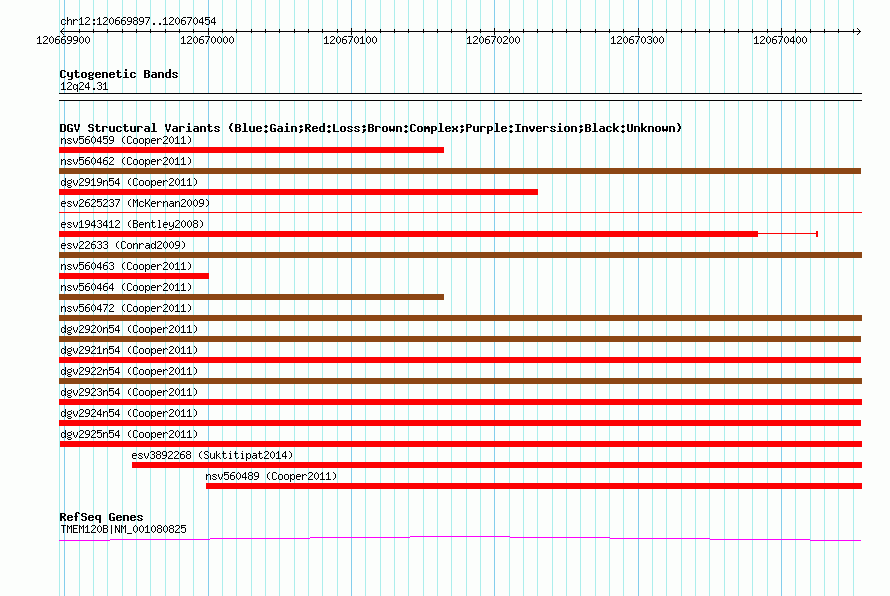Click the red bar of esv1943412

408,234
